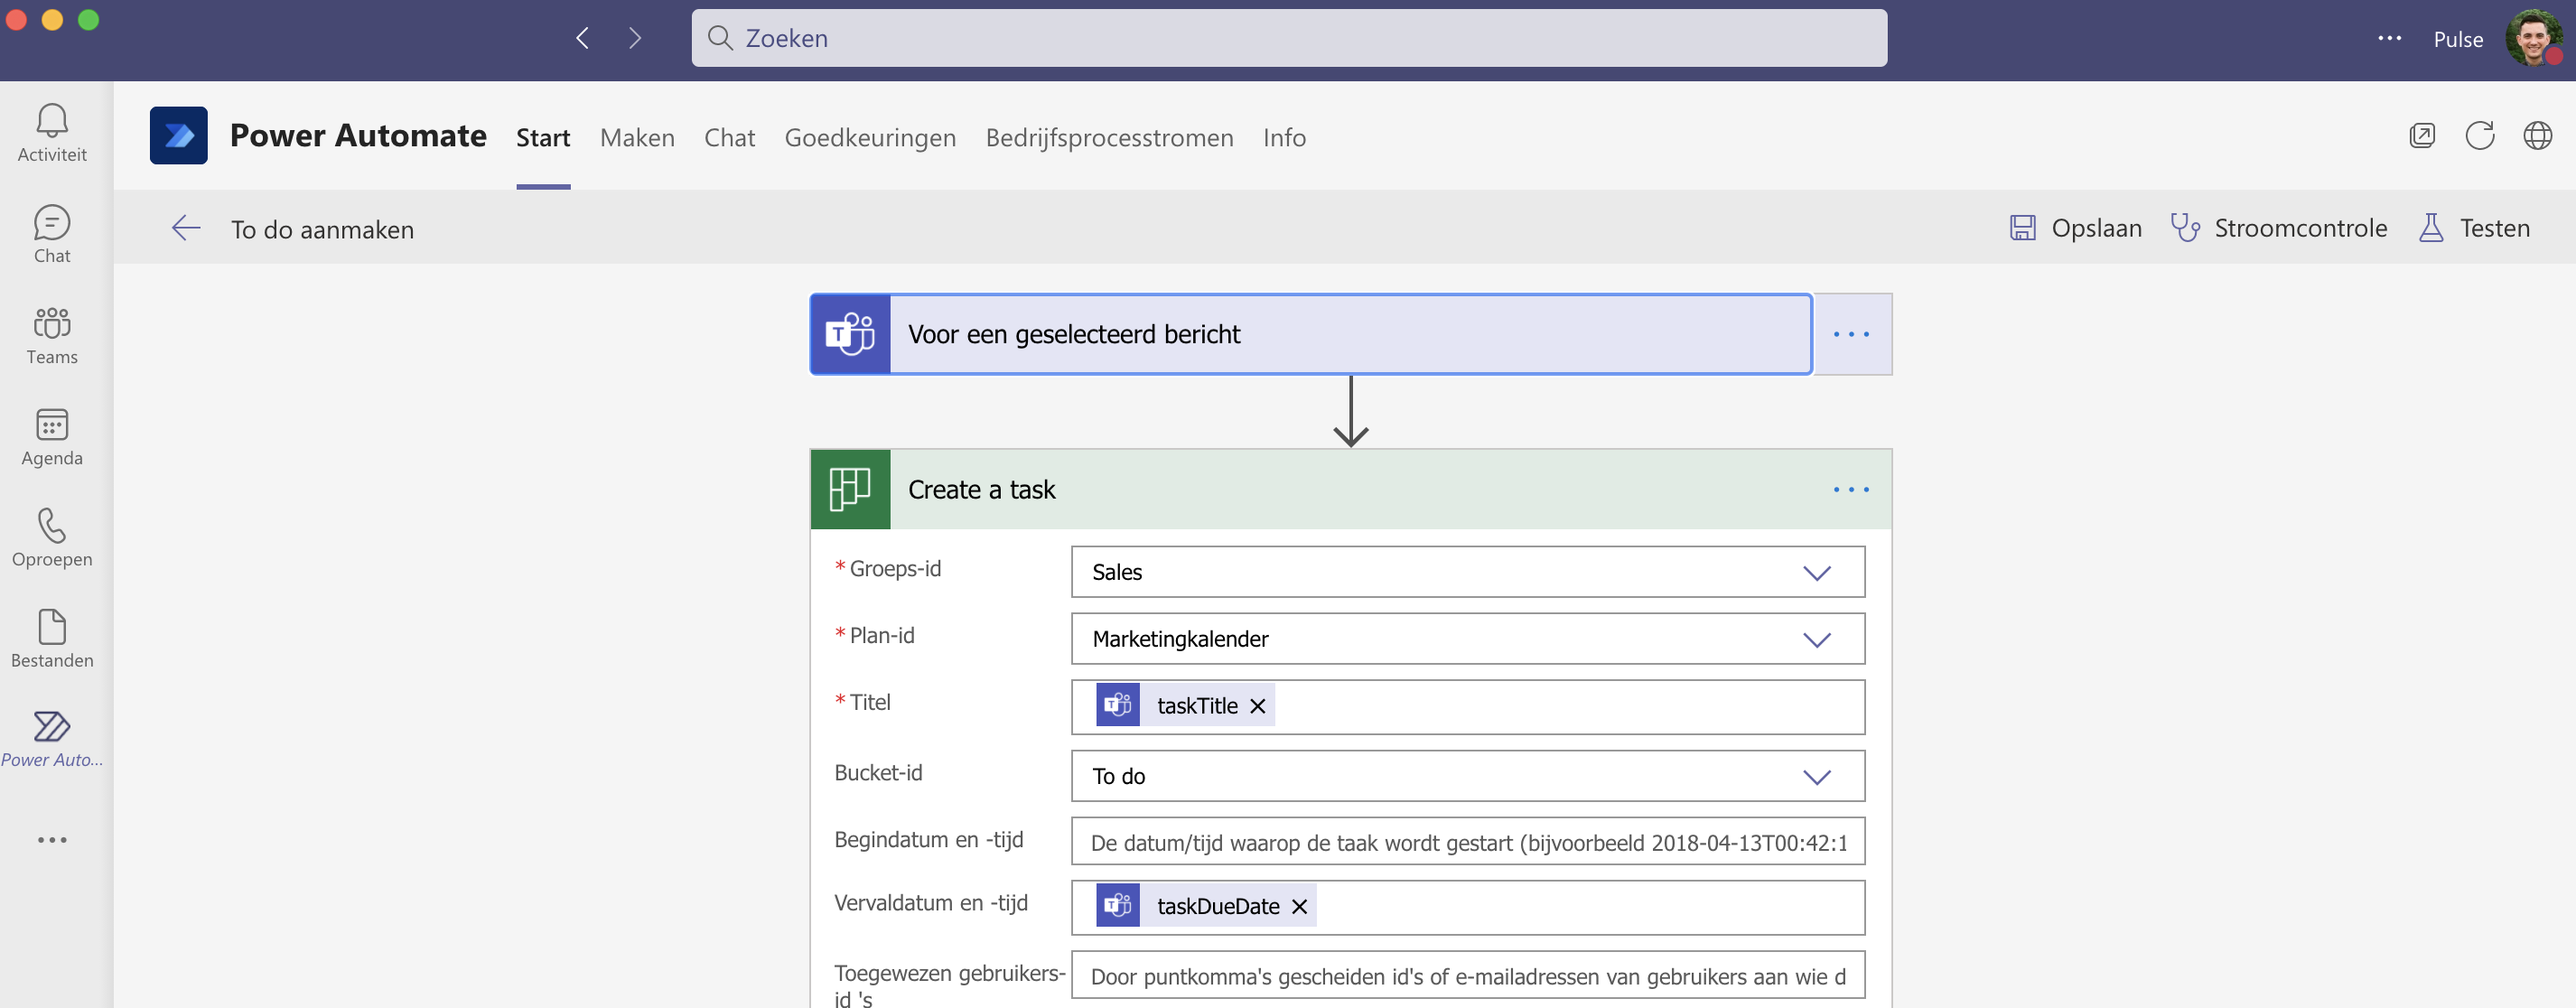The height and width of the screenshot is (1008, 2576).
Task: Click Testen to test the flow
Action: (x=2475, y=228)
